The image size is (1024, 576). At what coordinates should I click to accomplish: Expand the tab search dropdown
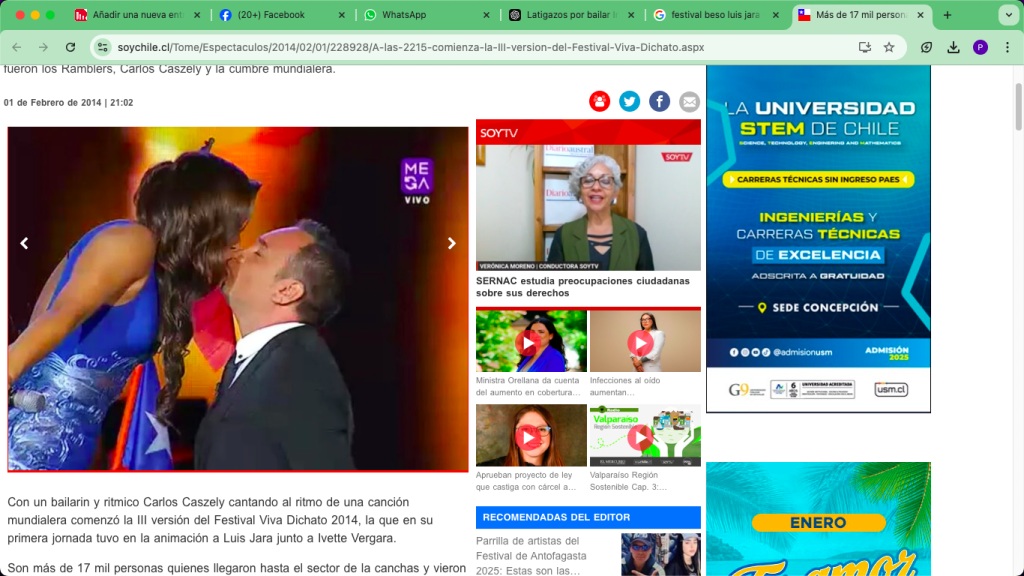pyautogui.click(x=1008, y=15)
